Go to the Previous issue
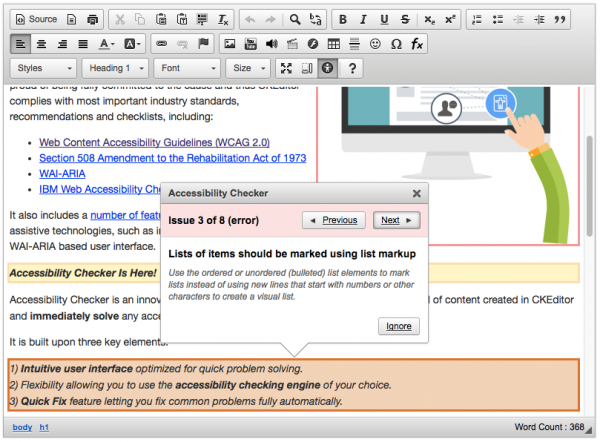 coord(334,220)
